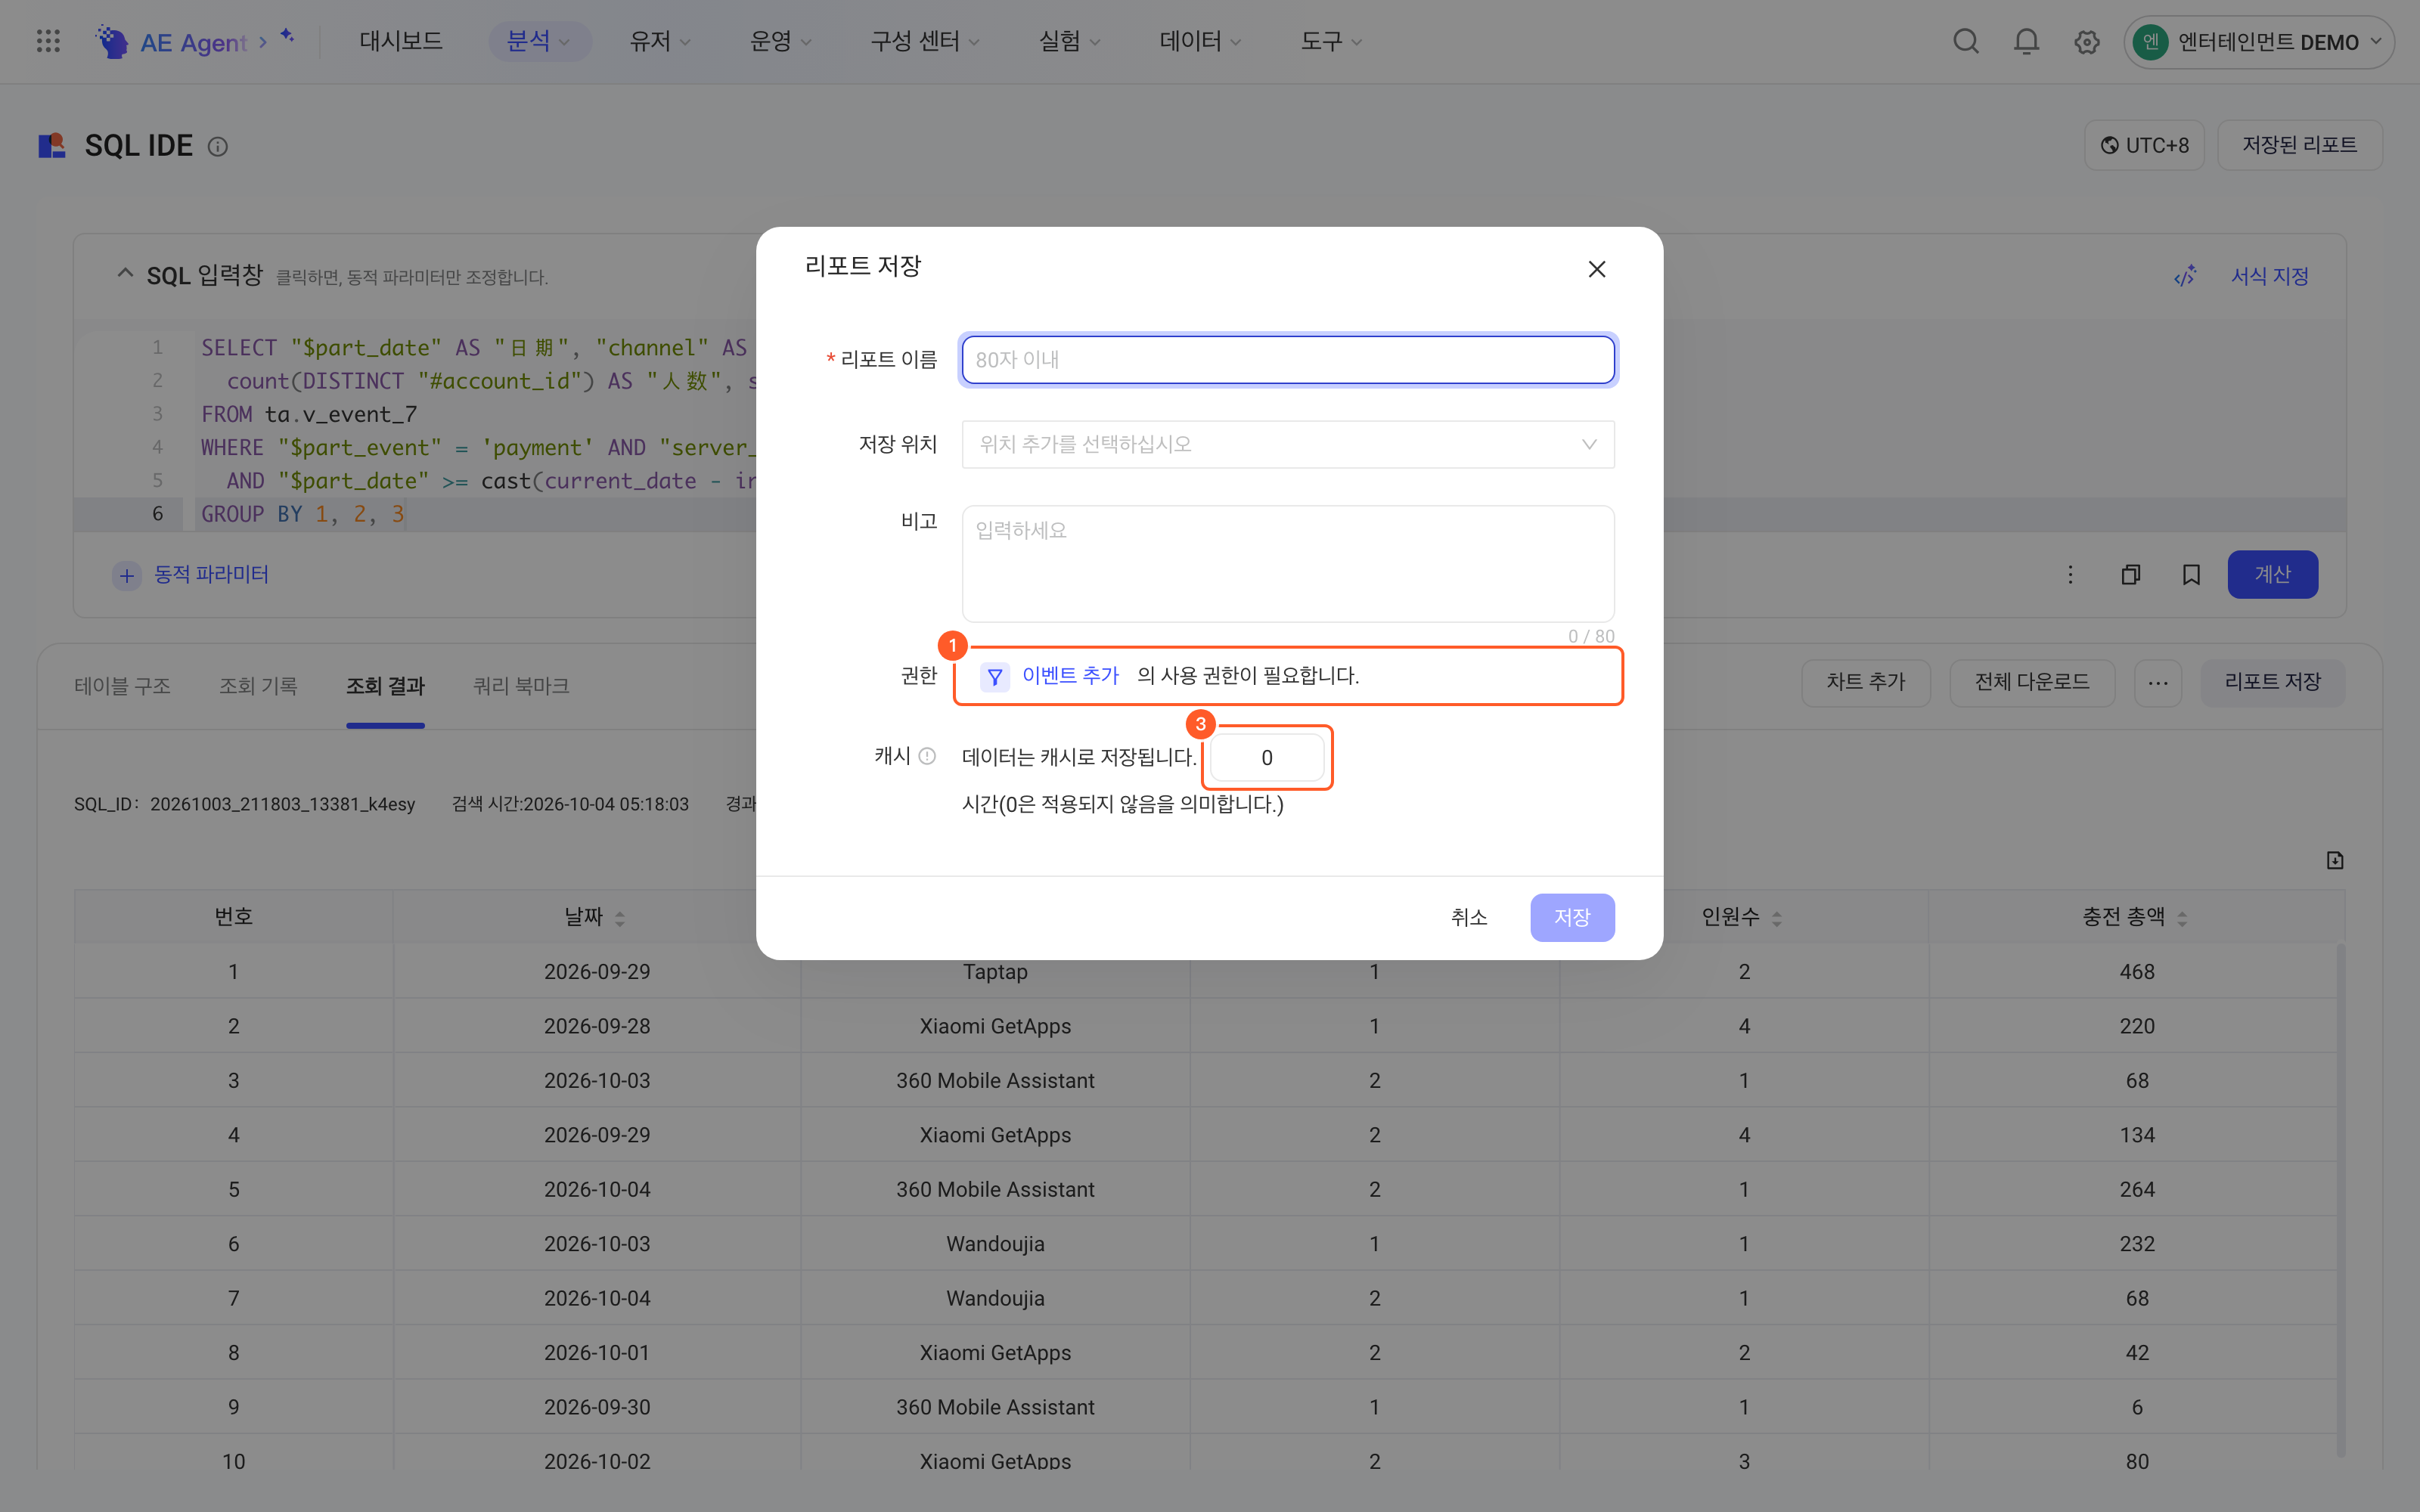Click the 서식 지정 link
2420x1512 pixels.
[2270, 276]
